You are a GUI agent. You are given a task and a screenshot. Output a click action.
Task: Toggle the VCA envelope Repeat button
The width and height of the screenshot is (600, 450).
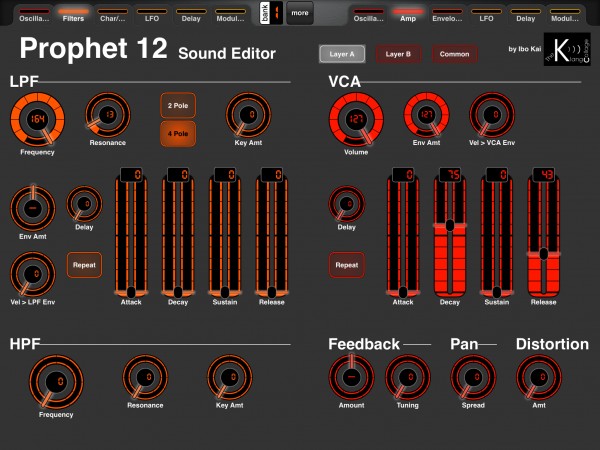[x=347, y=265]
